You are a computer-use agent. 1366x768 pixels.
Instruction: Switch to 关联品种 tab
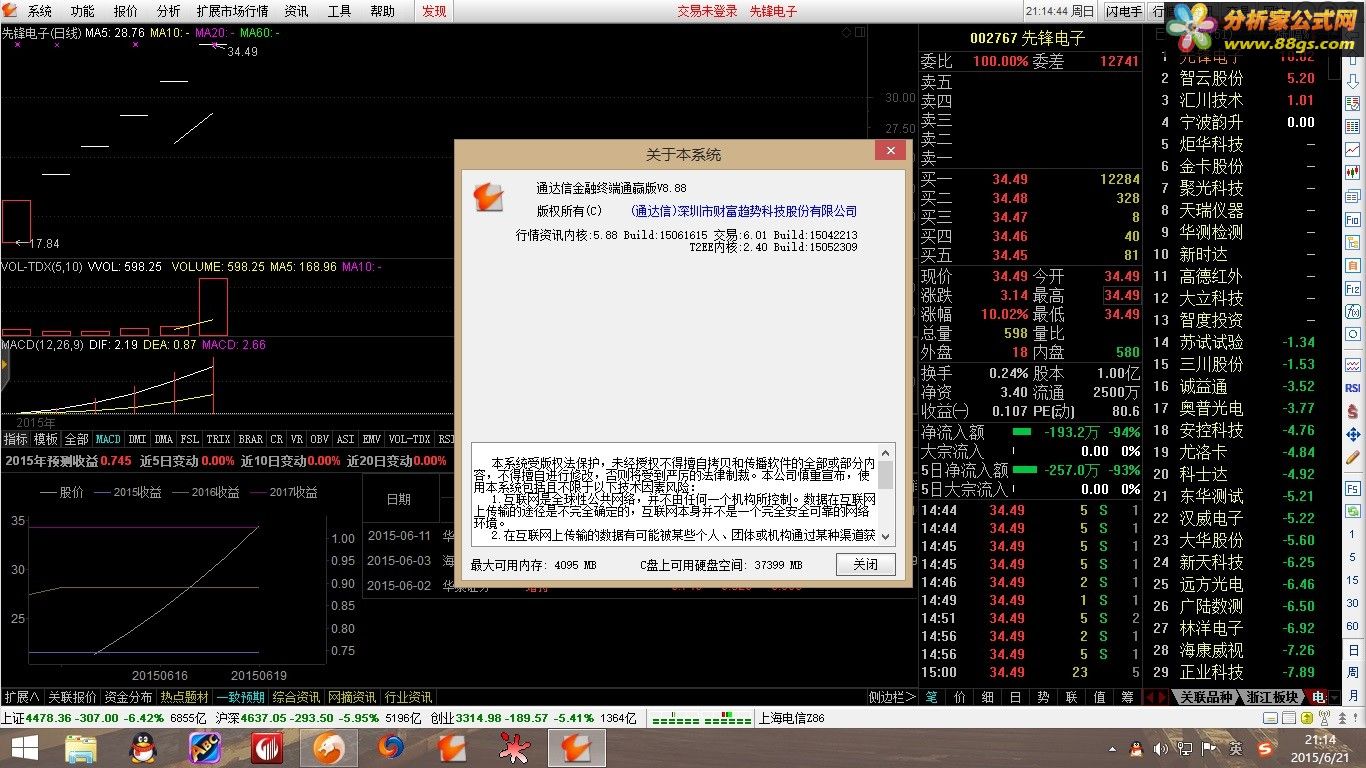point(1207,697)
